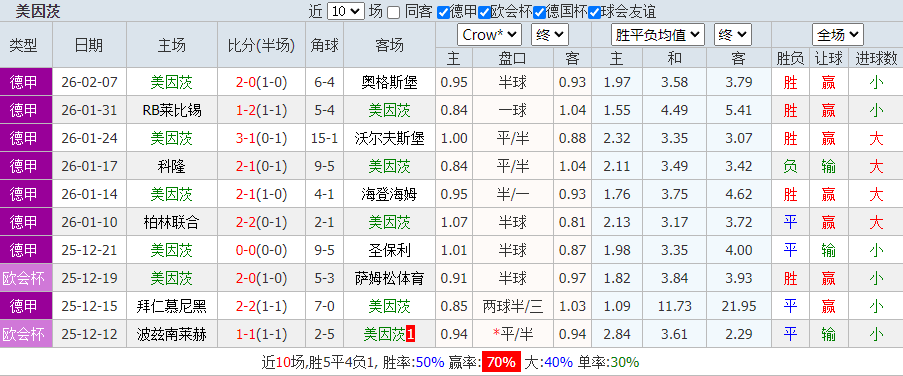903x376 pixels.
Task: Click score 1-2 of the RB莱比锡 match
Action: [x=246, y=111]
